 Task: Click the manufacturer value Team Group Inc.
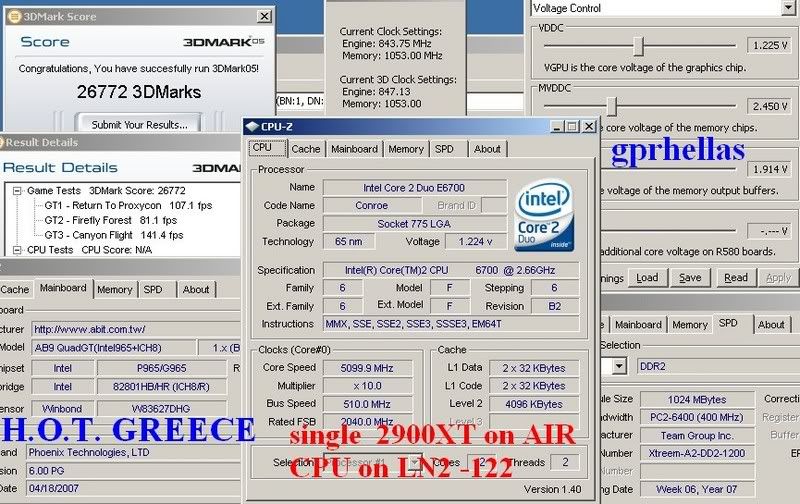click(697, 436)
